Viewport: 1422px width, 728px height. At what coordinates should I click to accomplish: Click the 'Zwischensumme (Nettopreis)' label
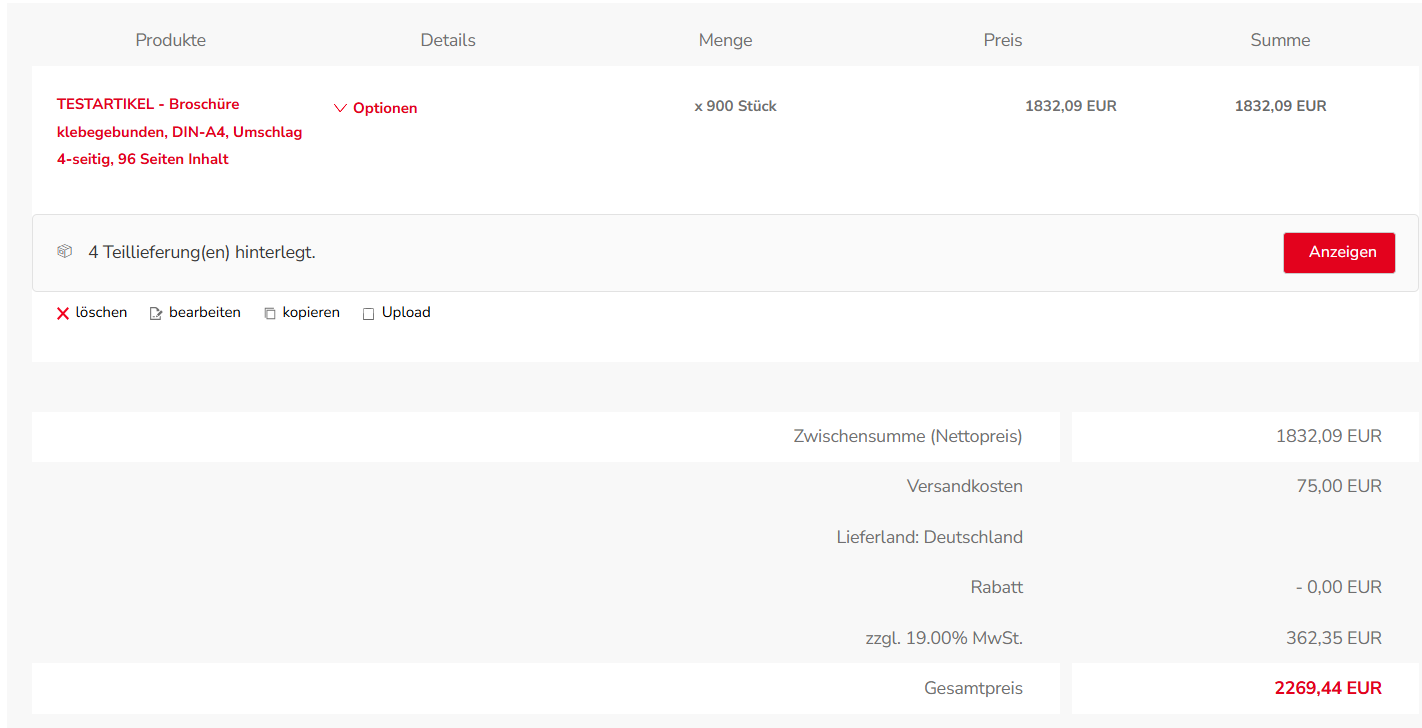(908, 437)
